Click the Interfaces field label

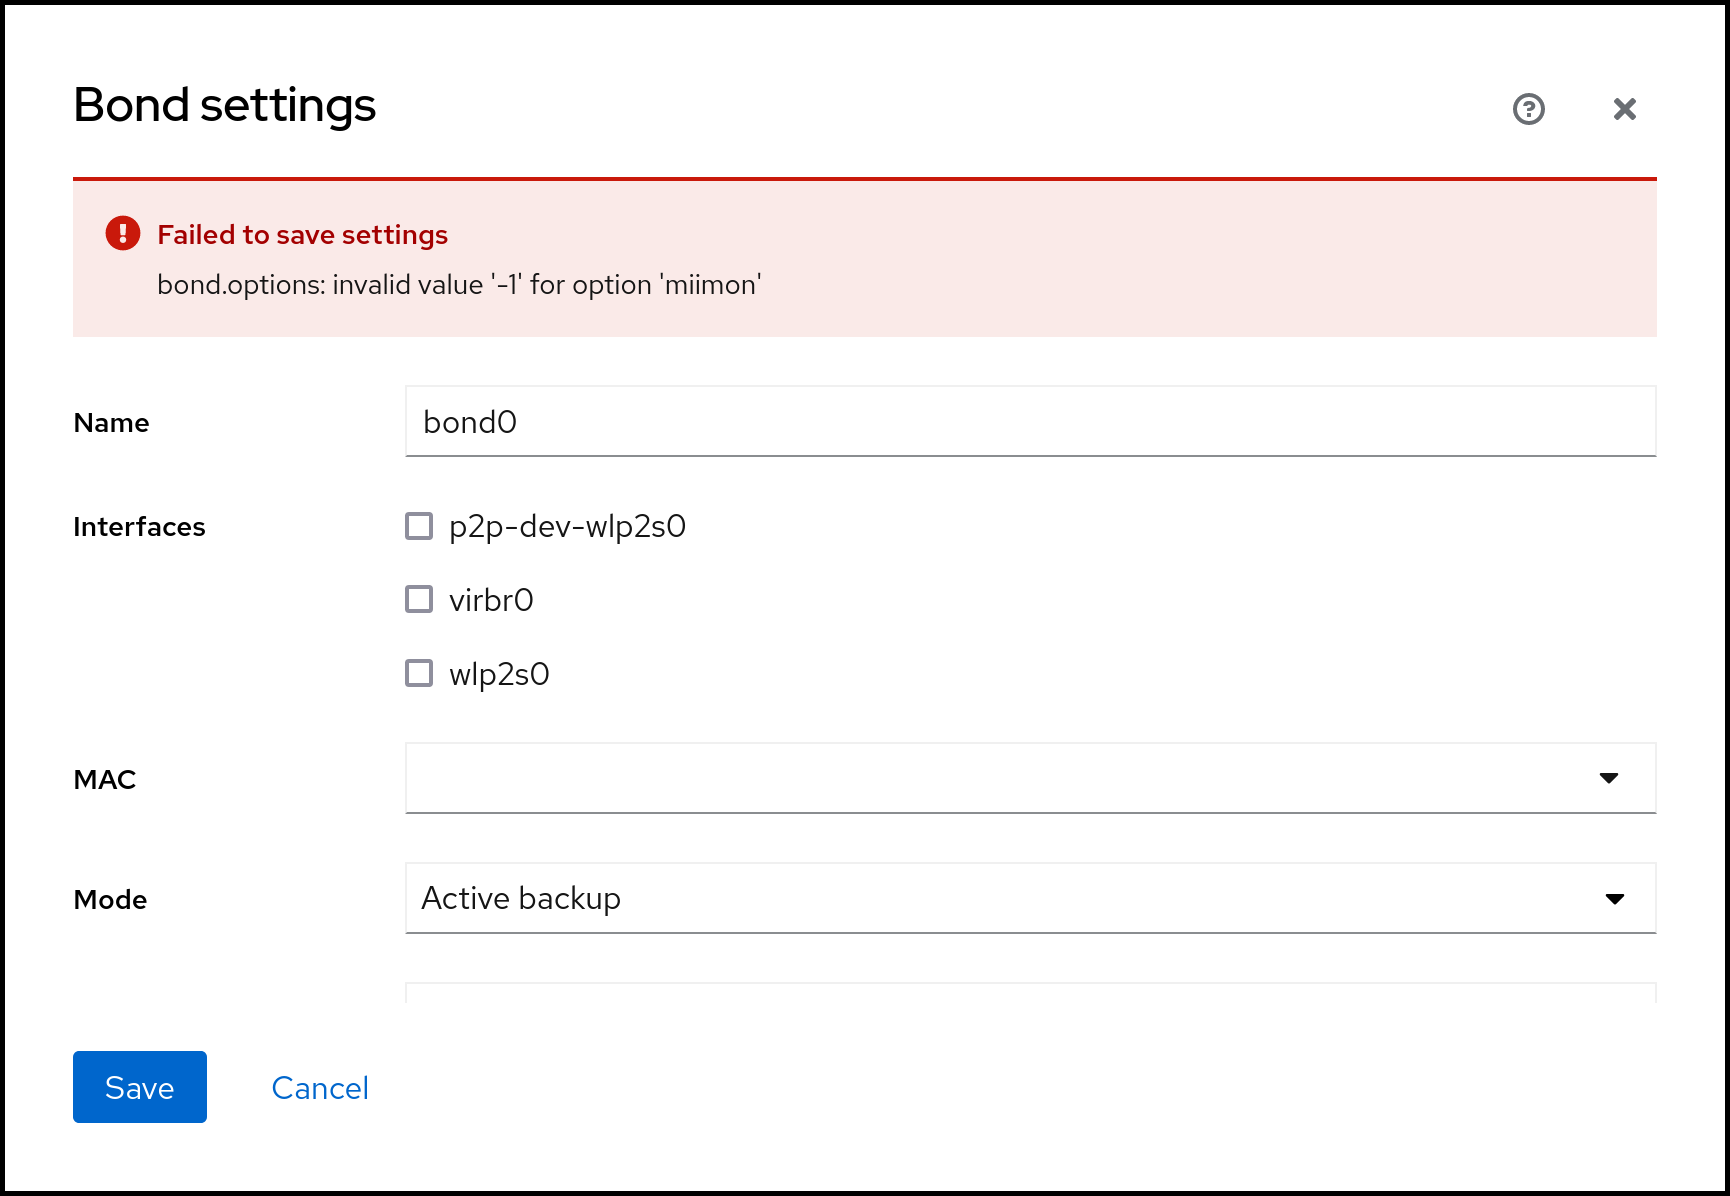pyautogui.click(x=139, y=527)
